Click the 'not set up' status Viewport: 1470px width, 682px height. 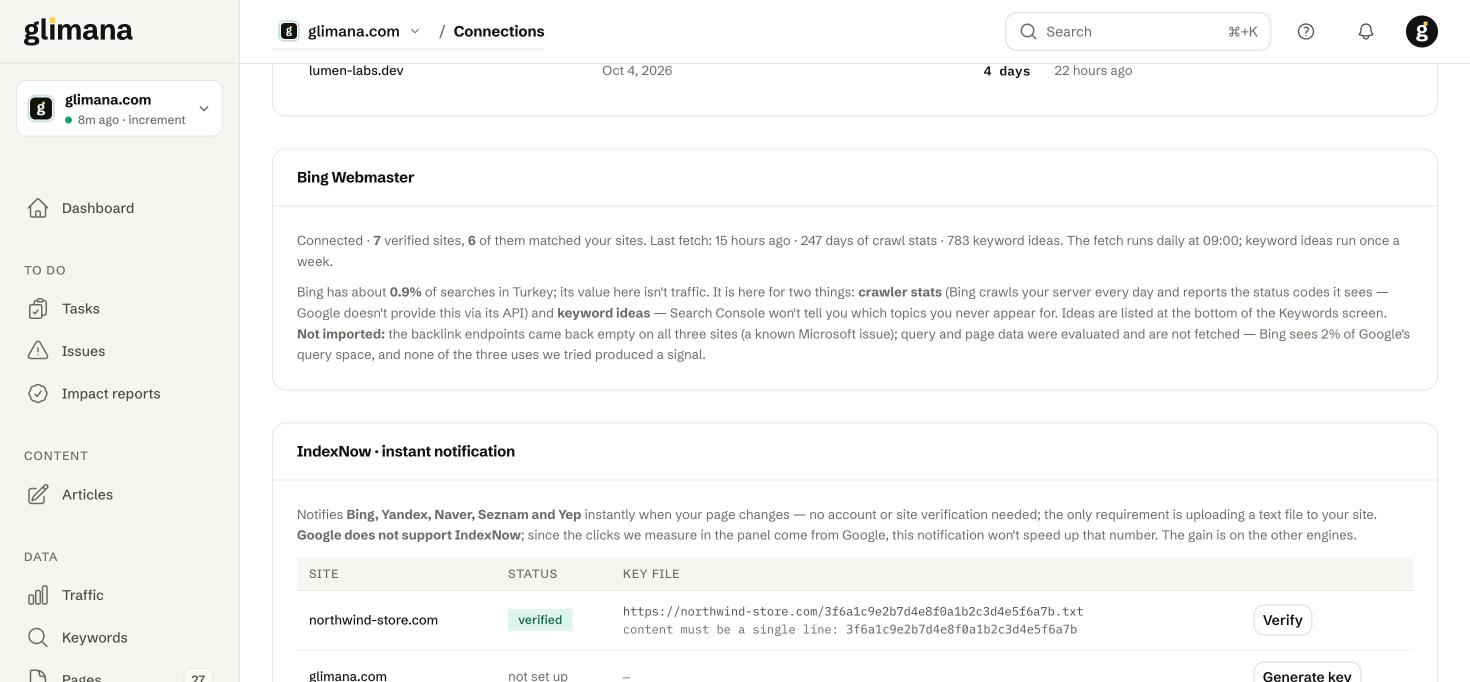pos(538,676)
